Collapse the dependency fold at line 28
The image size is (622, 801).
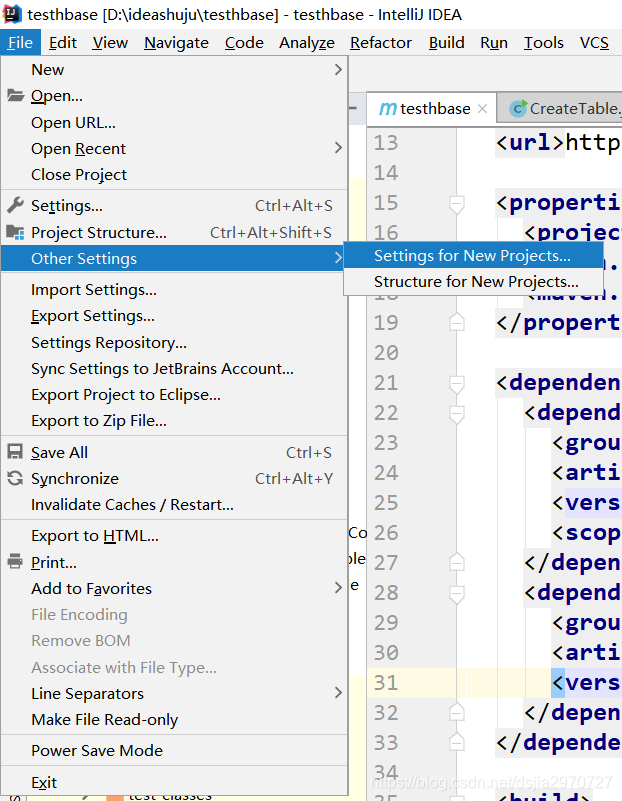tap(457, 593)
